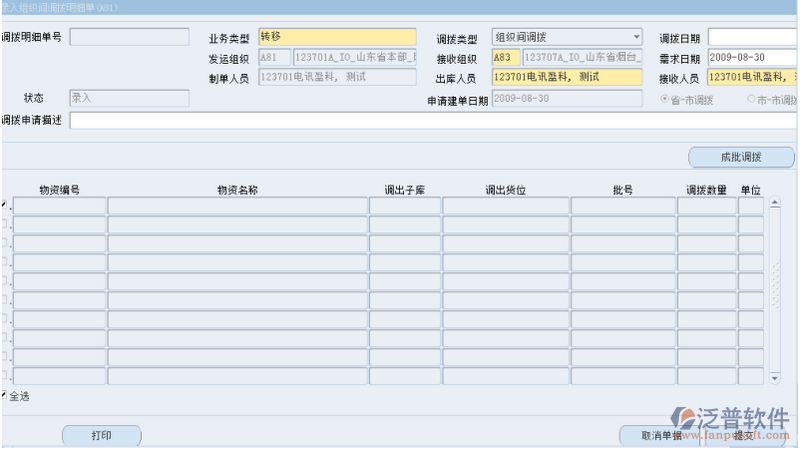Click the scrollbar down arrow beside the table
The width and height of the screenshot is (800, 451).
(774, 378)
